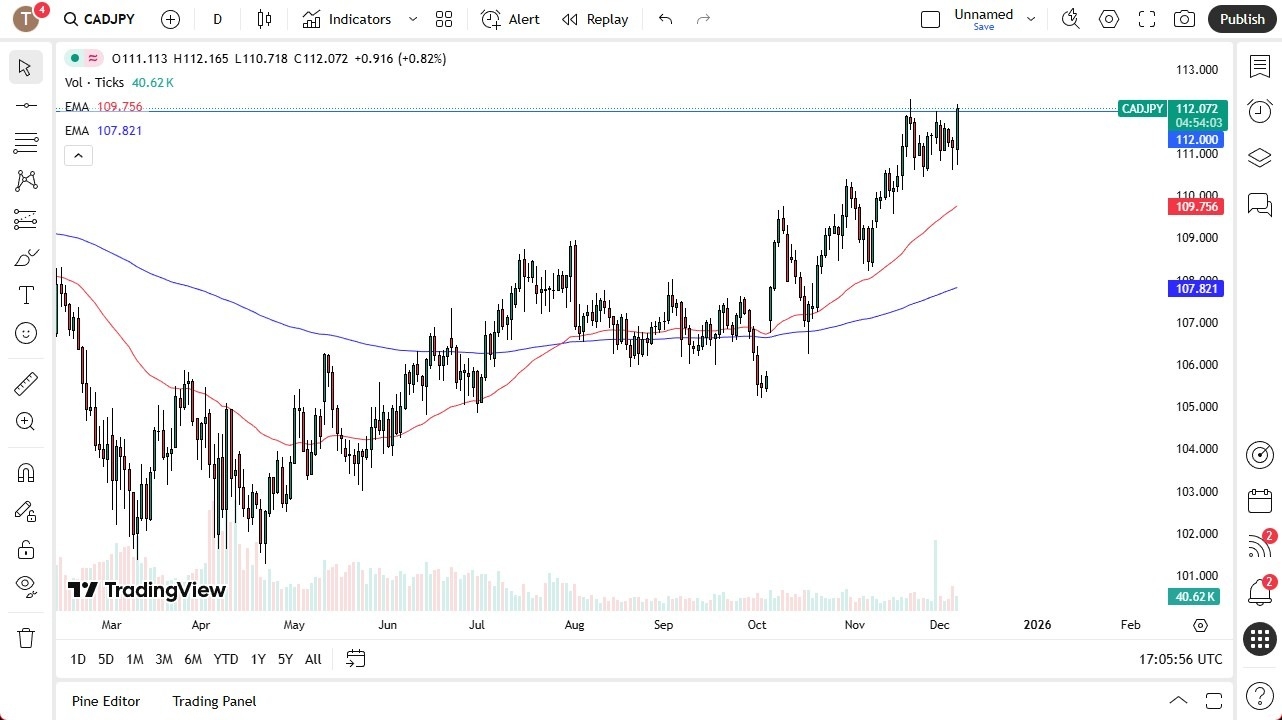Open the Trading Panel tab
1282x720 pixels.
214,701
